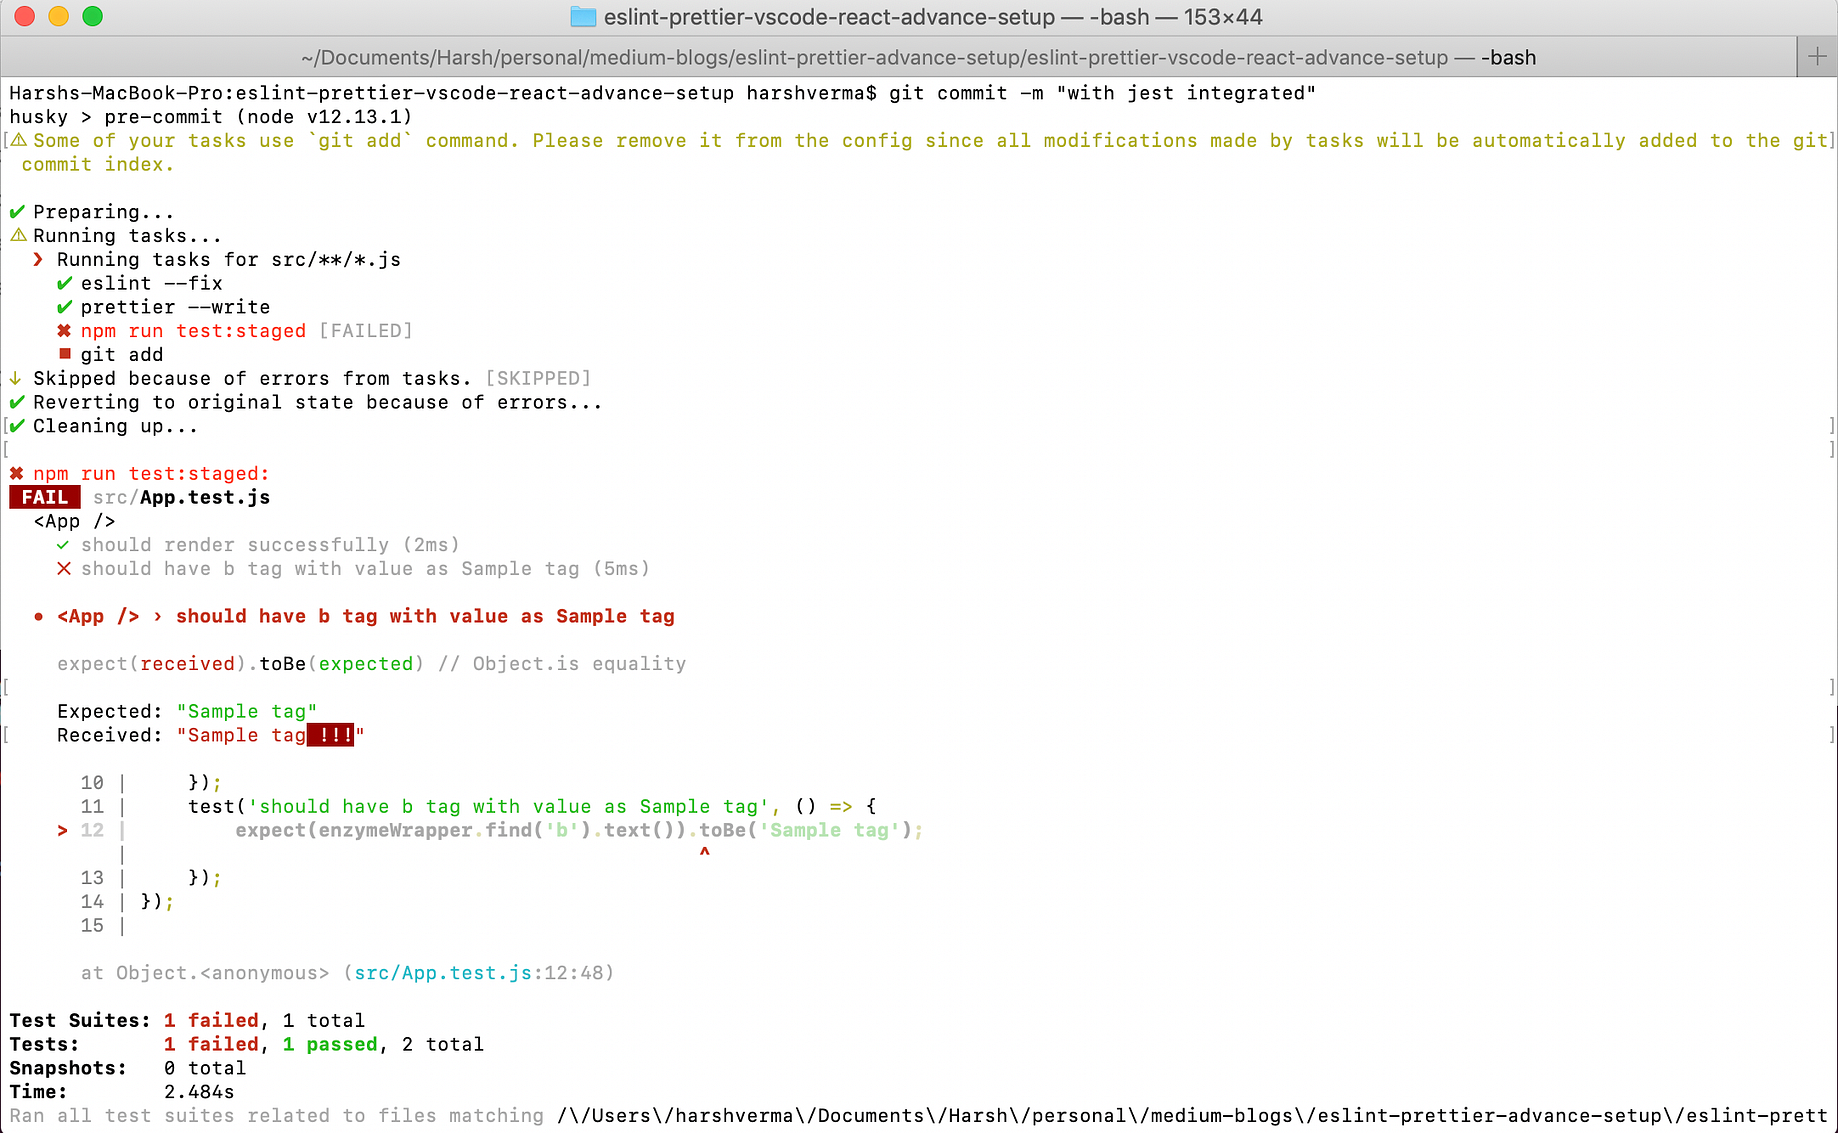
Task: Click the highlighted '!!!' in the Received value
Action: pos(331,736)
